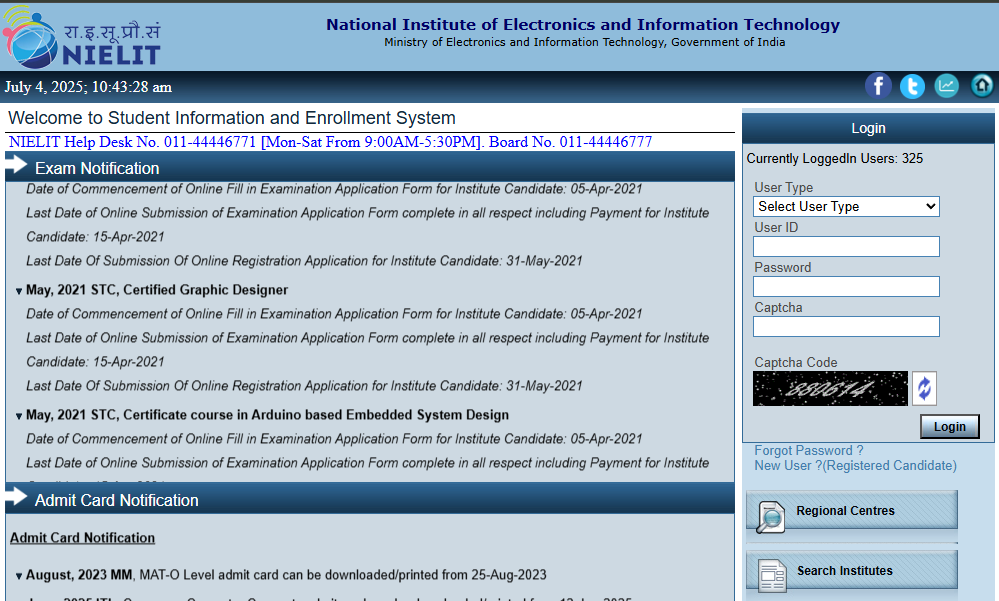
Task: Click the National Institute of Electronics title
Action: pyautogui.click(x=583, y=24)
